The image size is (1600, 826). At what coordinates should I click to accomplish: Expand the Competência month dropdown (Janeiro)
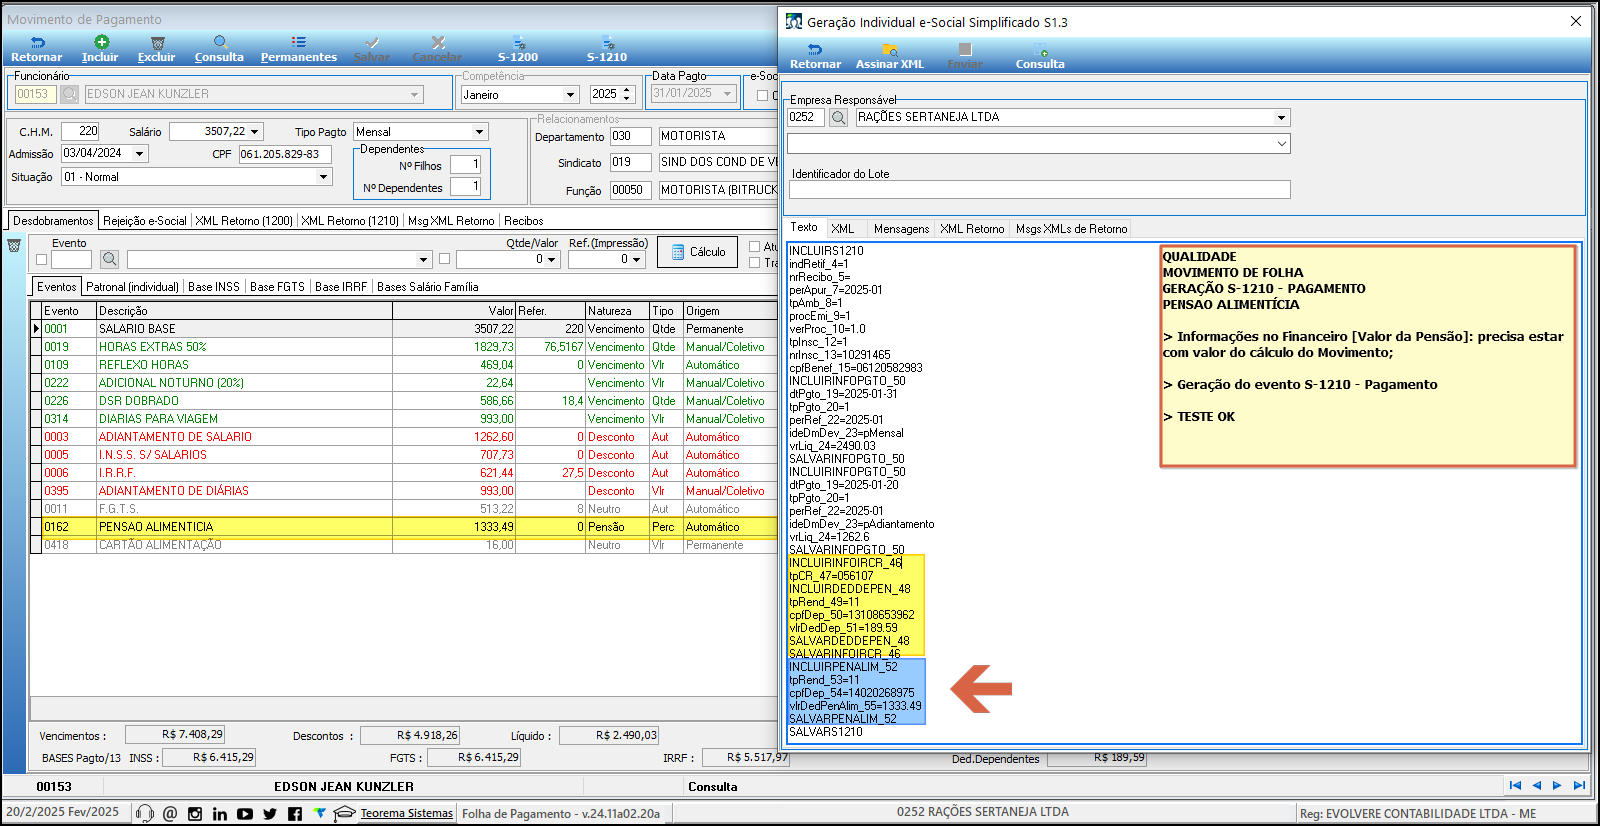pos(571,95)
